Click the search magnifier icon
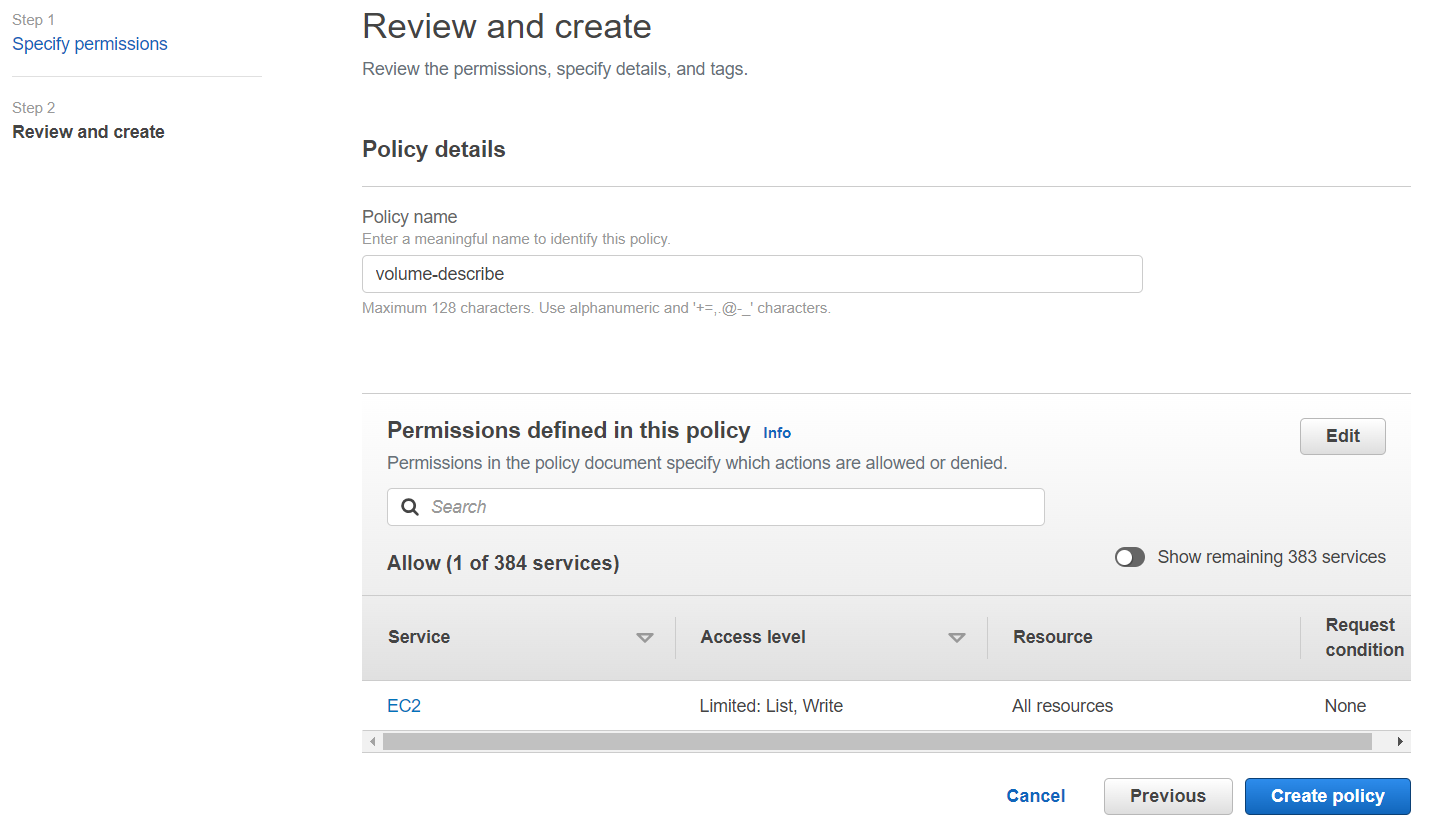This screenshot has height=823, width=1437. (410, 507)
